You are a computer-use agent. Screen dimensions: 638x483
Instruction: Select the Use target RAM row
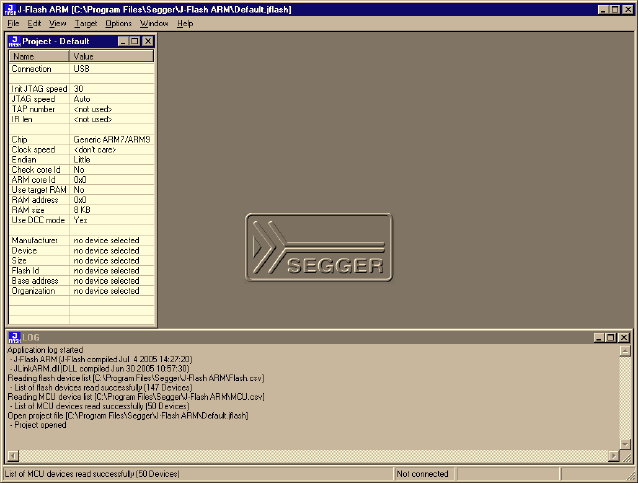point(82,190)
